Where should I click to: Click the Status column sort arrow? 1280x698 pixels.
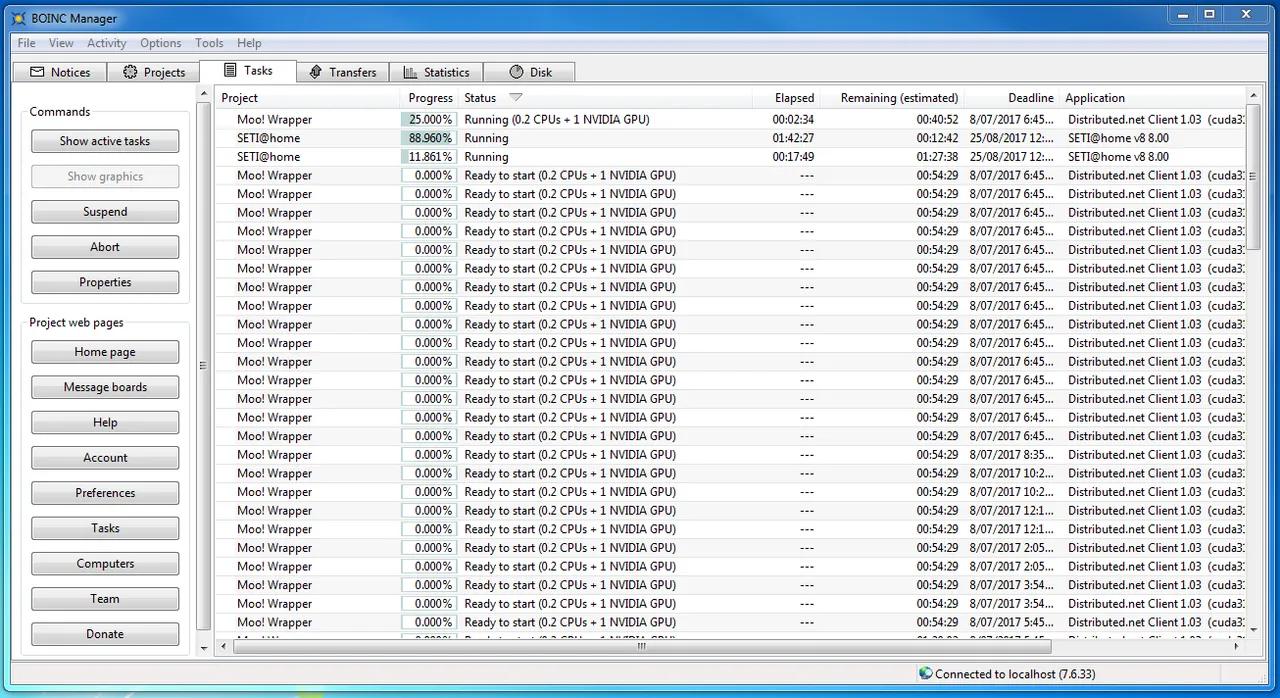point(515,97)
